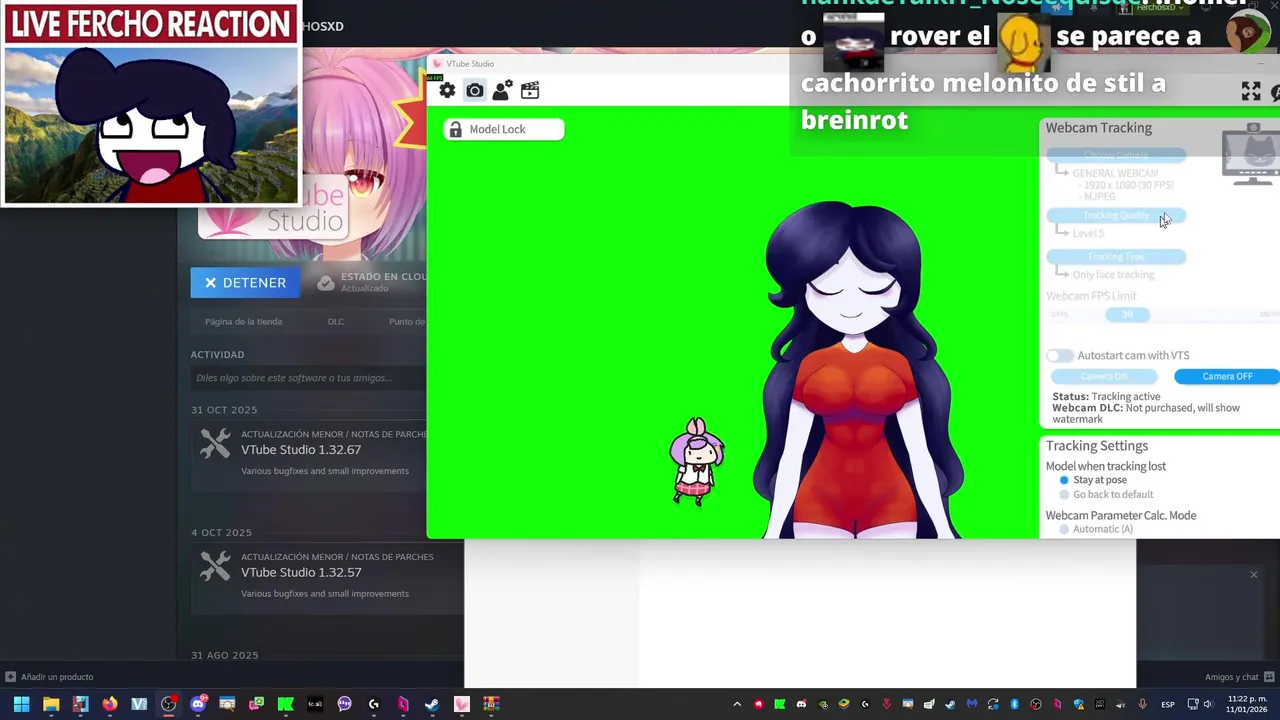The height and width of the screenshot is (720, 1280).
Task: Open the green Kick app in the taskbar
Action: coord(286,704)
